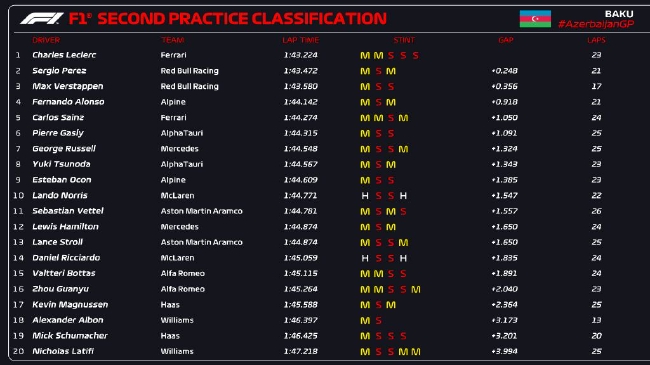The width and height of the screenshot is (650, 365).
Task: Click the BAKU location label
Action: (x=619, y=14)
